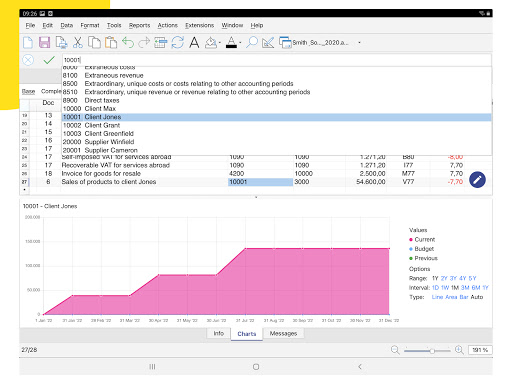
Task: Open the text color dropdown arrow
Action: click(x=240, y=43)
